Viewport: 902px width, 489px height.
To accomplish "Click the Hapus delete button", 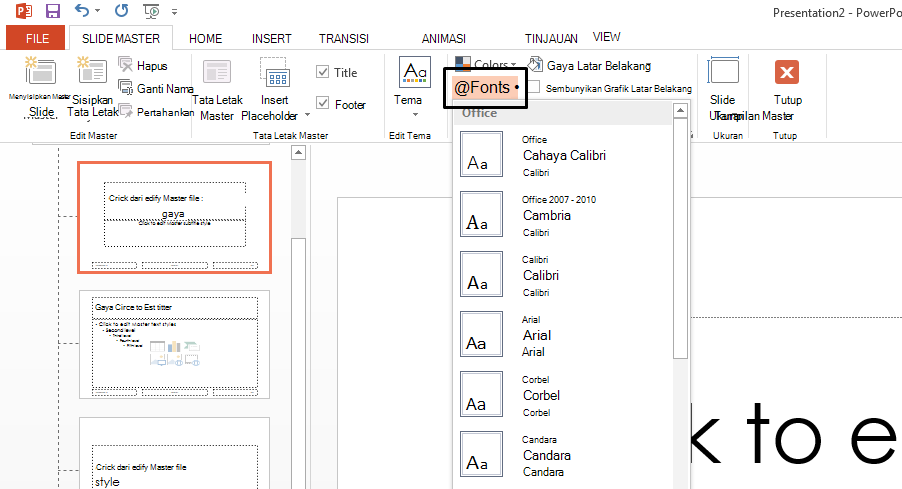I will [143, 66].
